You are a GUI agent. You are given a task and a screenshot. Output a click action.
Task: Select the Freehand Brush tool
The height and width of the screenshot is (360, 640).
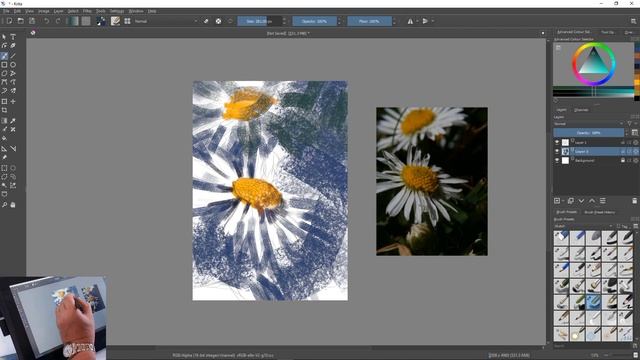tap(4, 56)
